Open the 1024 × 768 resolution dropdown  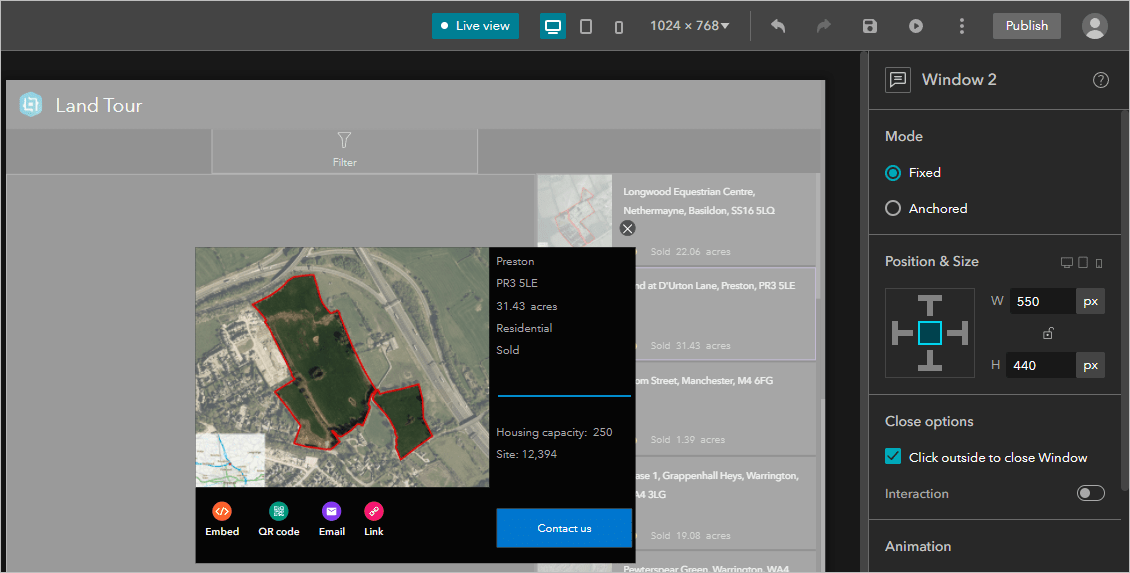point(690,26)
